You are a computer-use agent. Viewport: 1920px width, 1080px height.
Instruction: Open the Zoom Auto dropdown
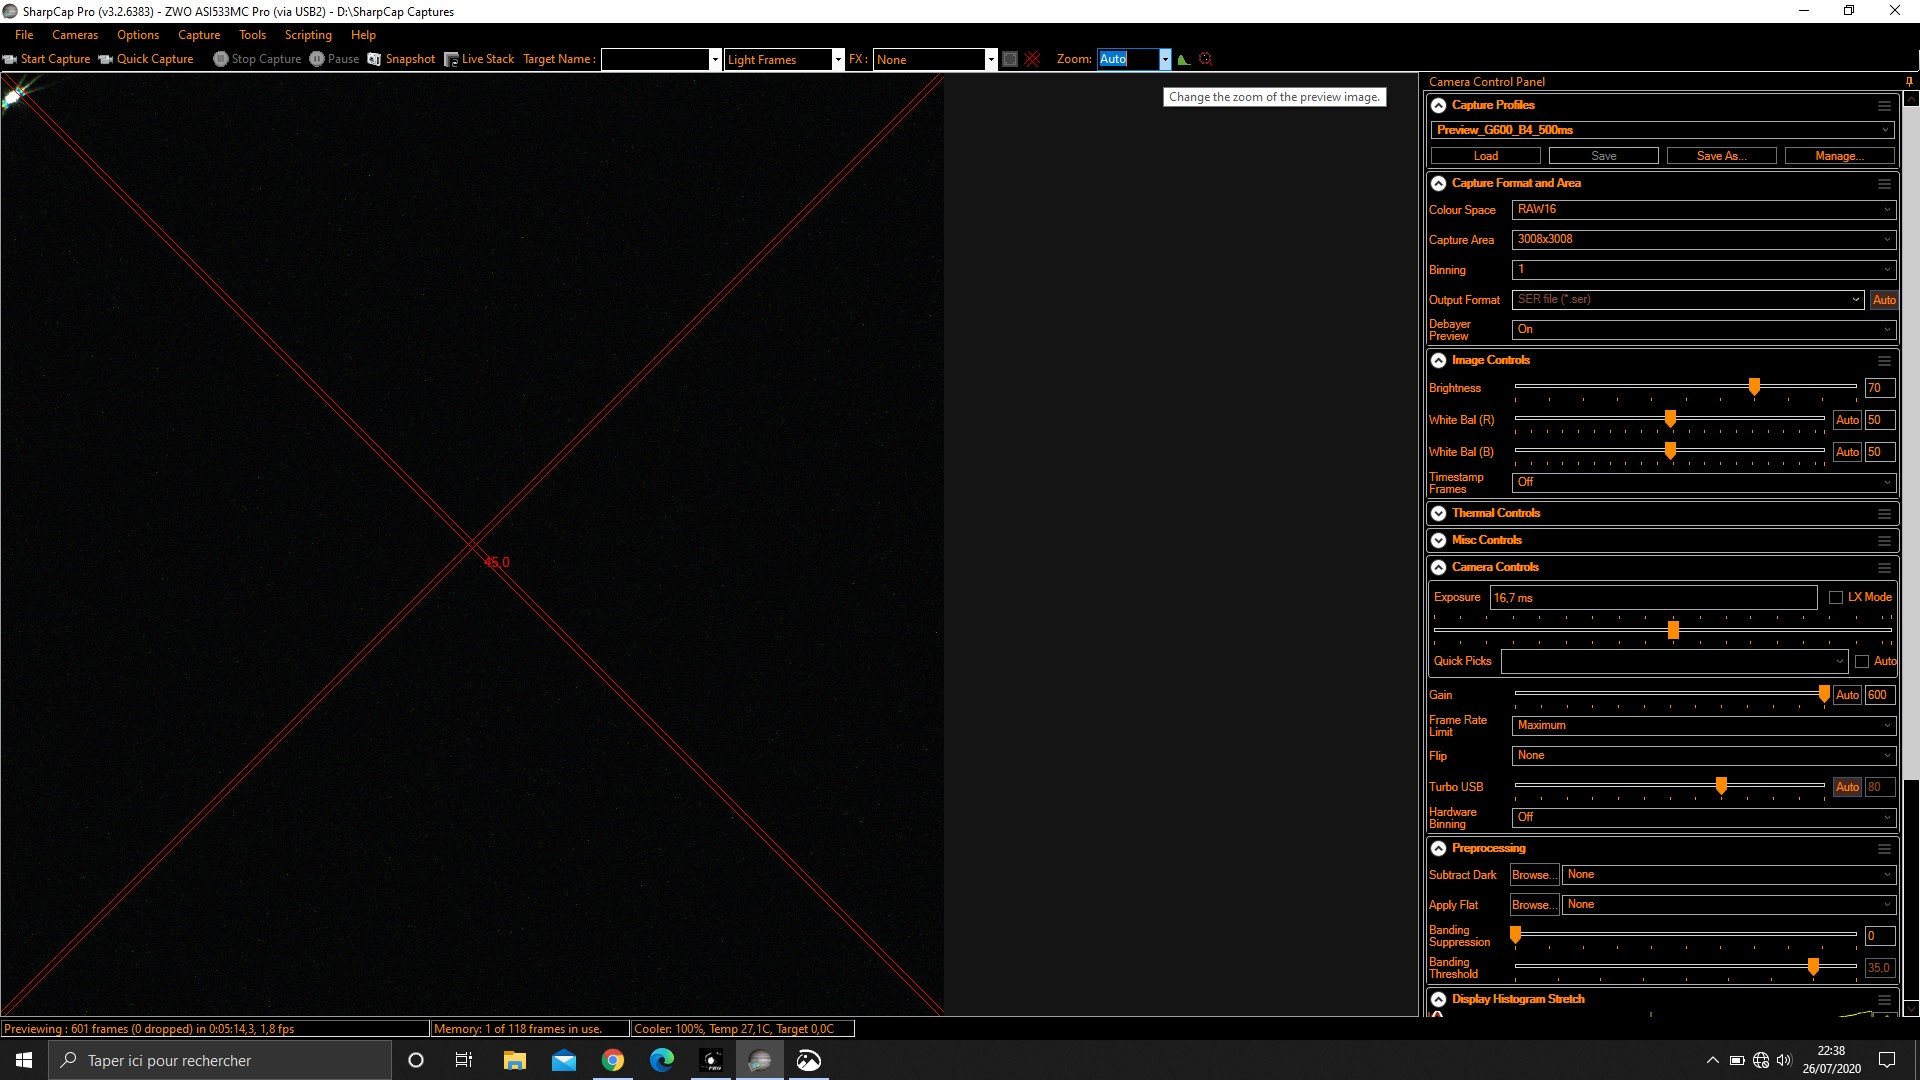(1165, 60)
